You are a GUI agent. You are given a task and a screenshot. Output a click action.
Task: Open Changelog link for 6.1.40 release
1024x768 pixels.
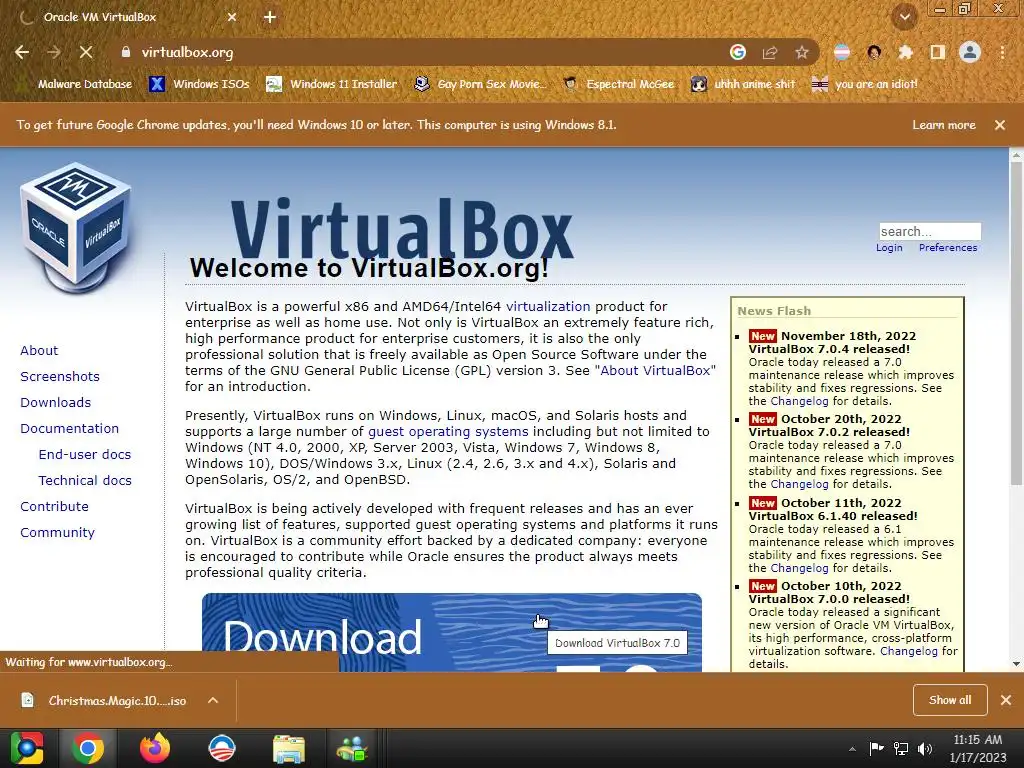point(799,568)
